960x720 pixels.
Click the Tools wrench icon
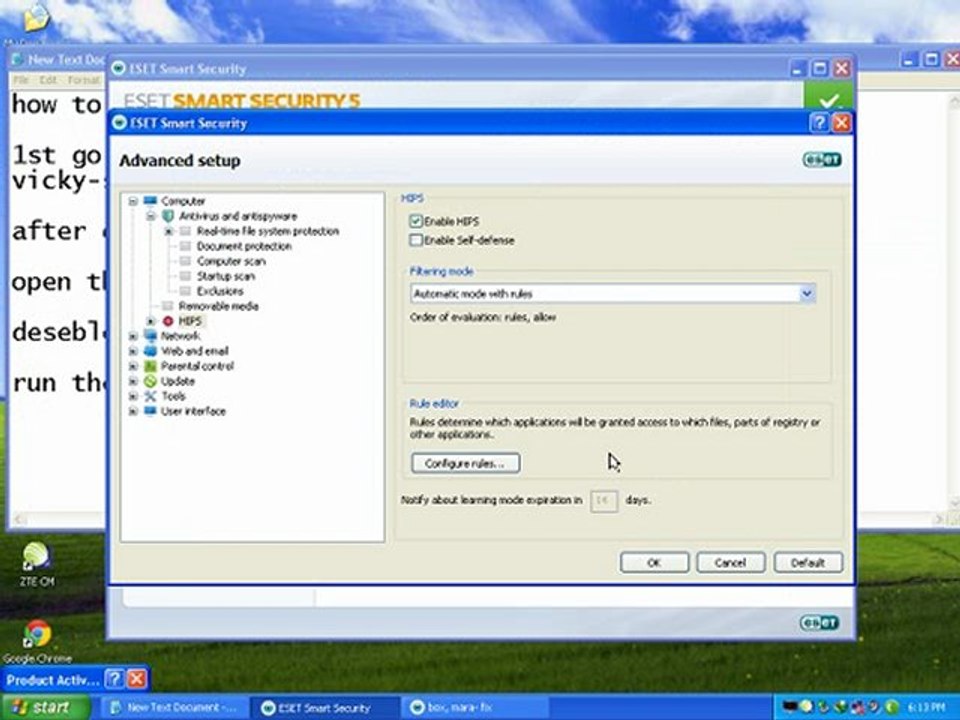150,396
